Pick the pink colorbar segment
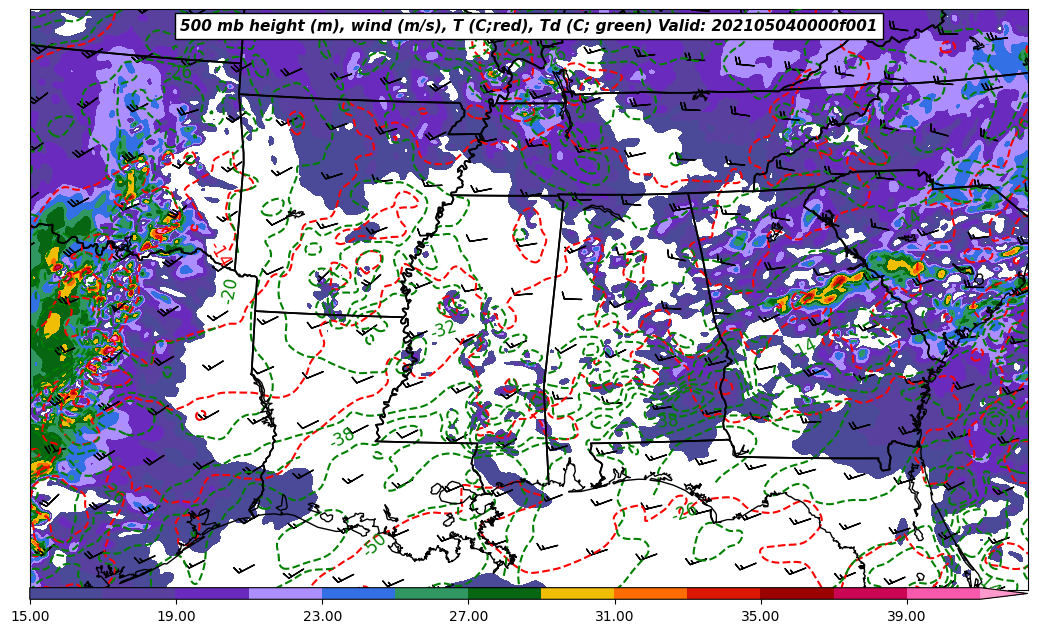The height and width of the screenshot is (633, 1037). [942, 593]
